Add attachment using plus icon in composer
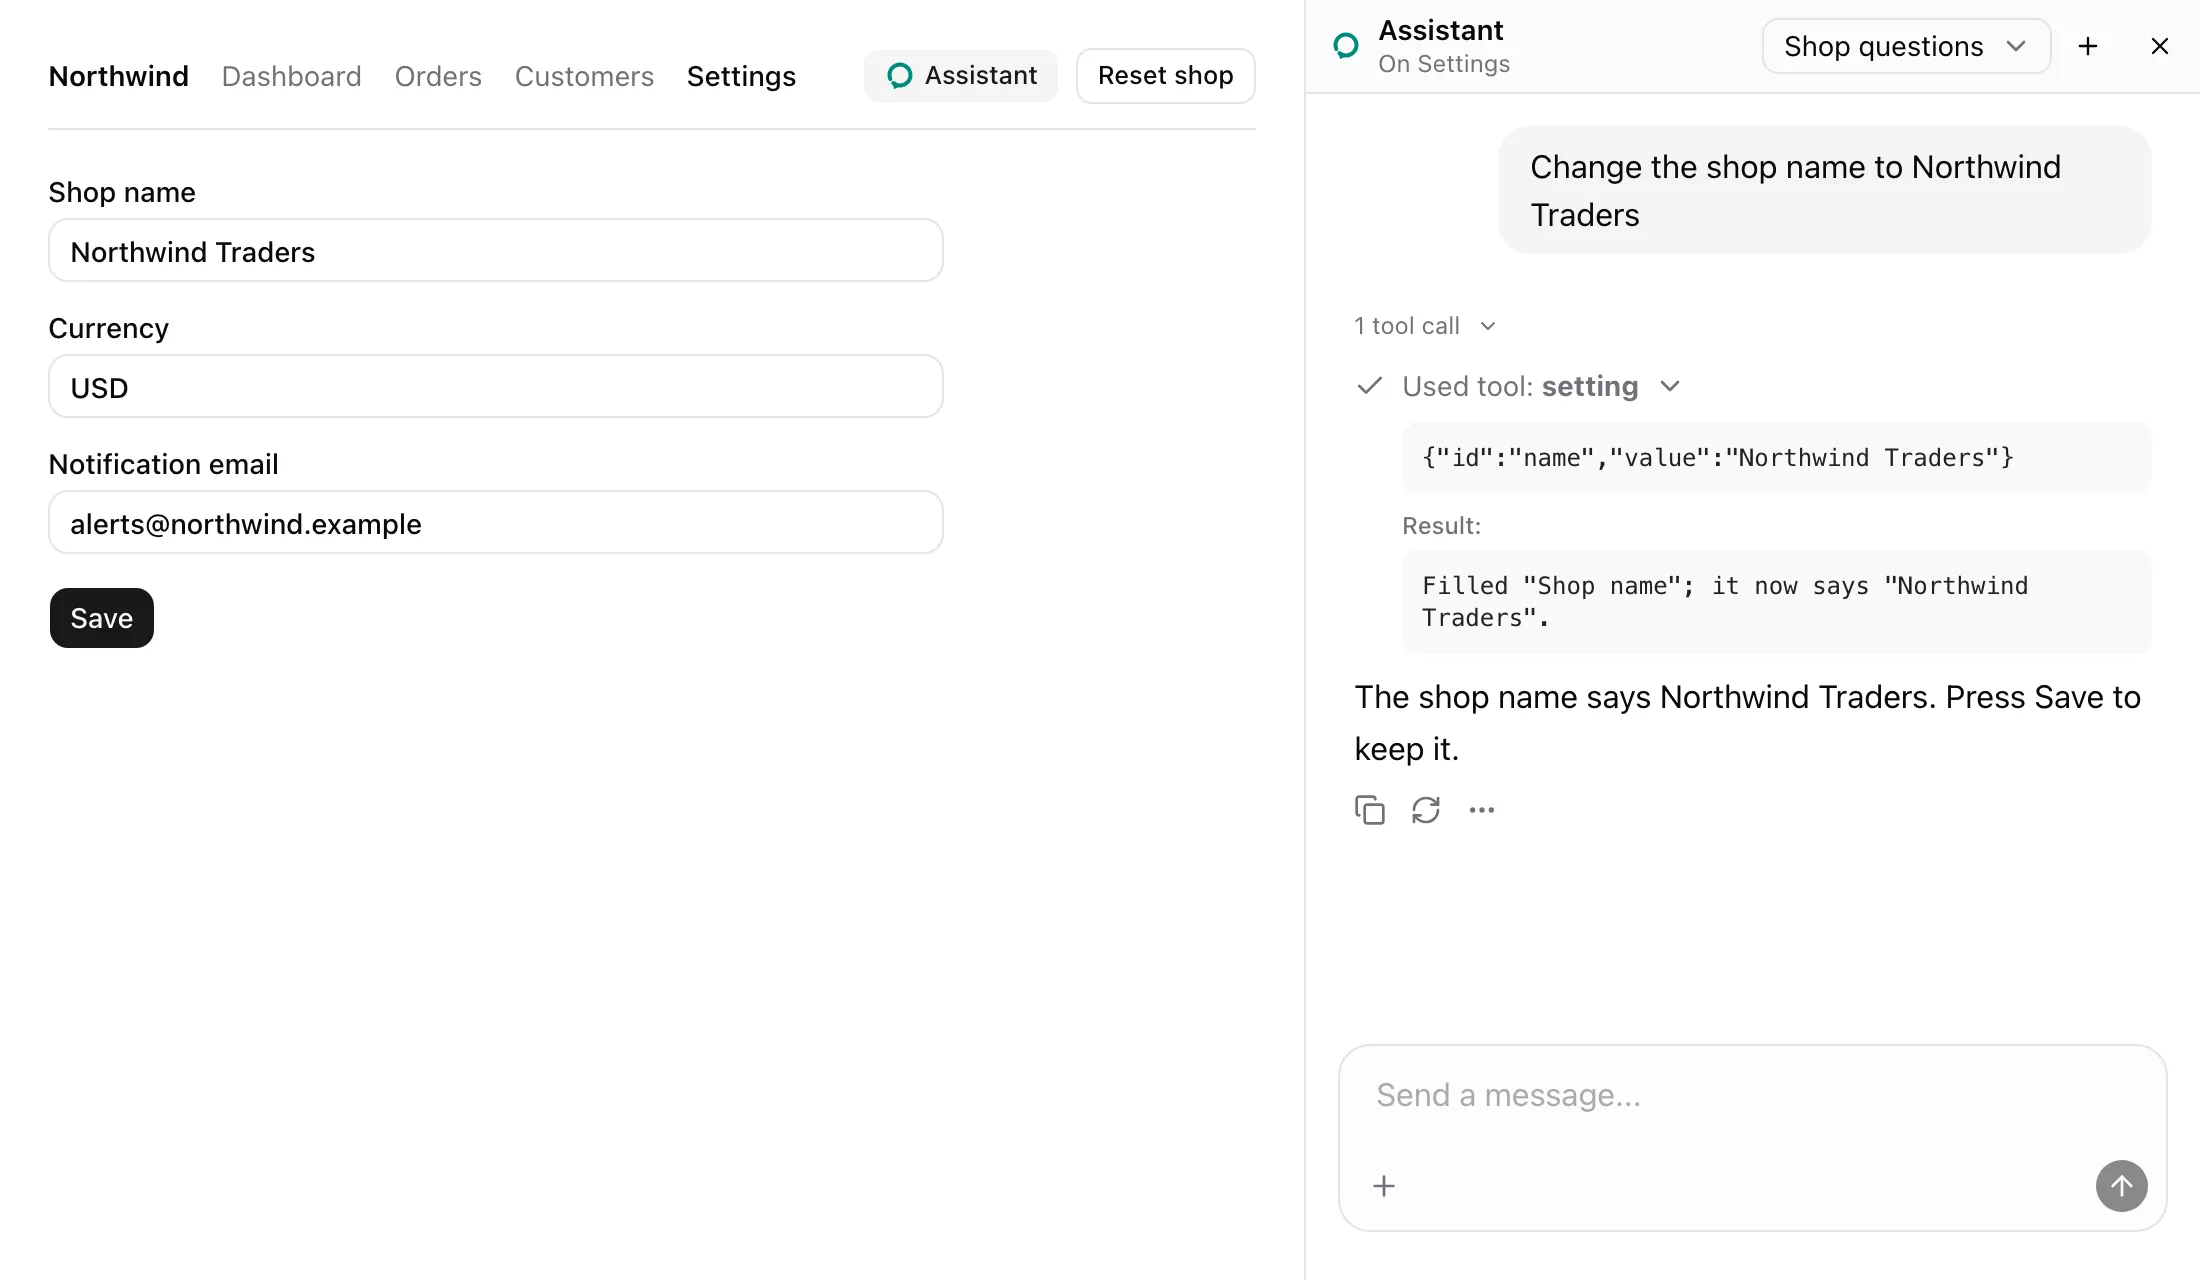This screenshot has width=2200, height=1280. coord(1384,1186)
